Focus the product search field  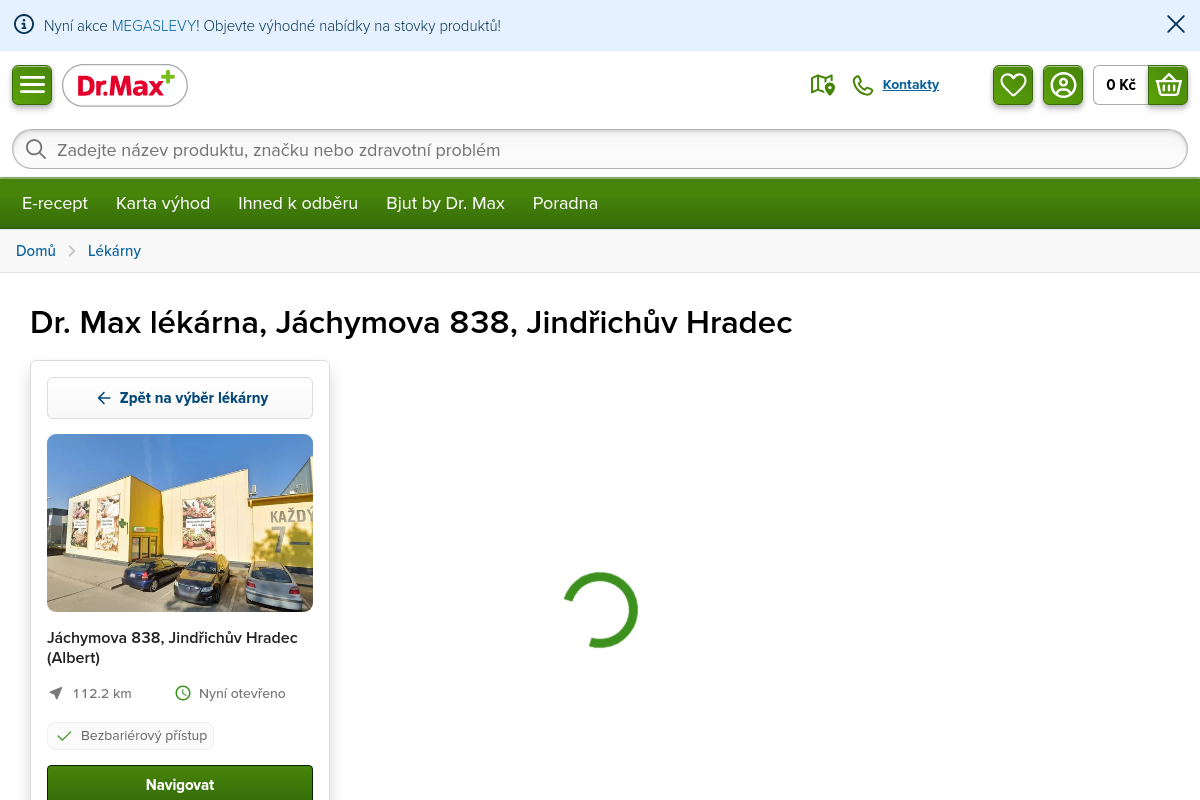point(600,150)
